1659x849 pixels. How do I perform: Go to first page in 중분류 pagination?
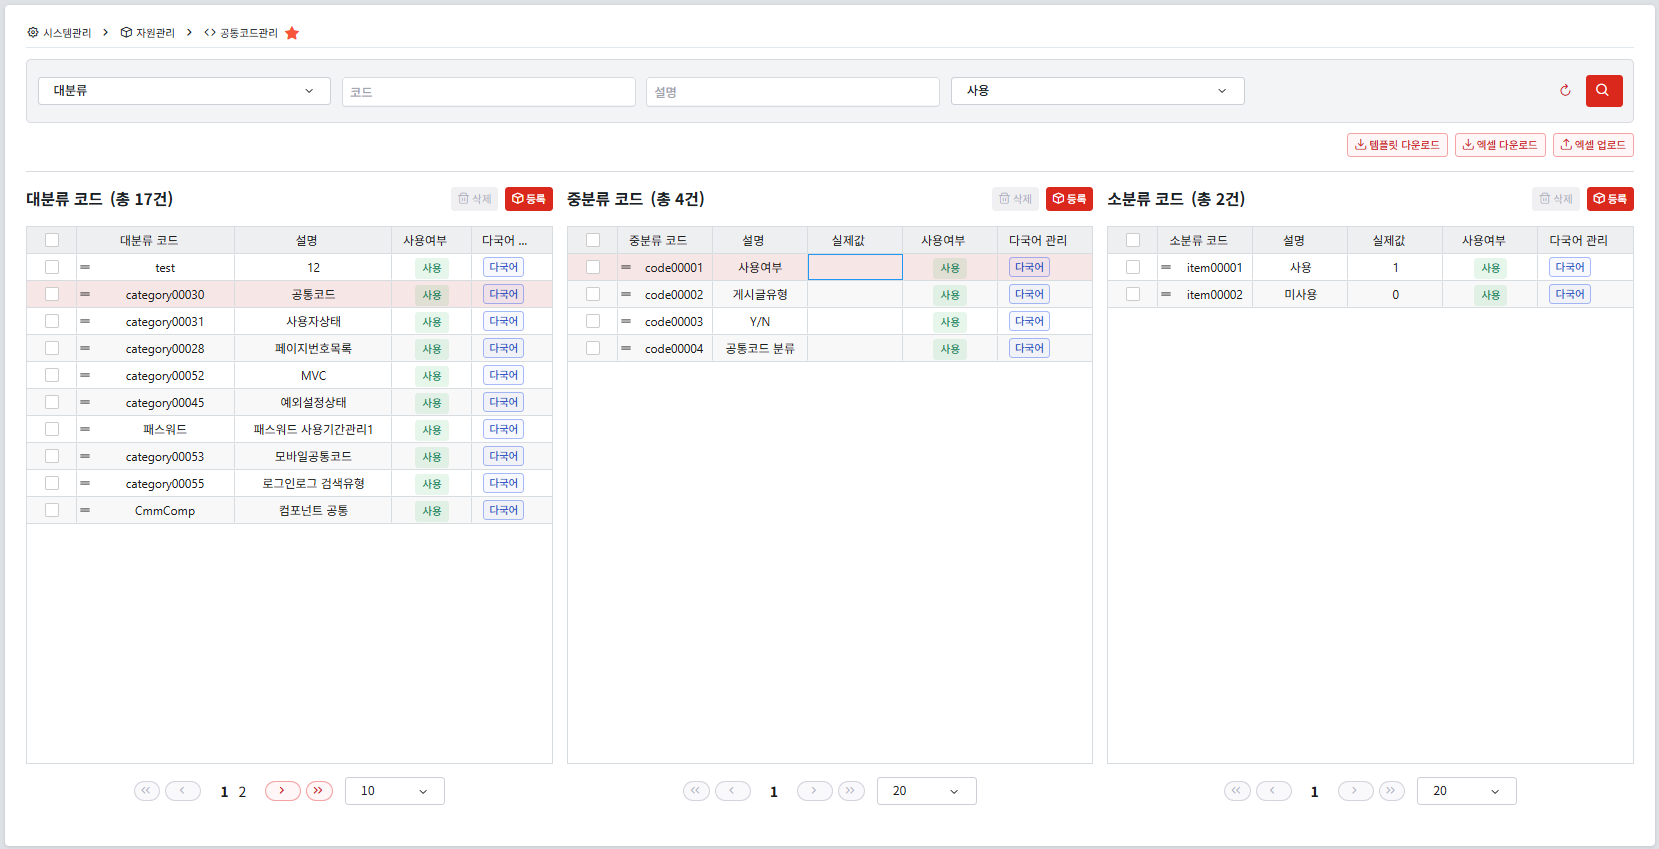[x=696, y=791]
